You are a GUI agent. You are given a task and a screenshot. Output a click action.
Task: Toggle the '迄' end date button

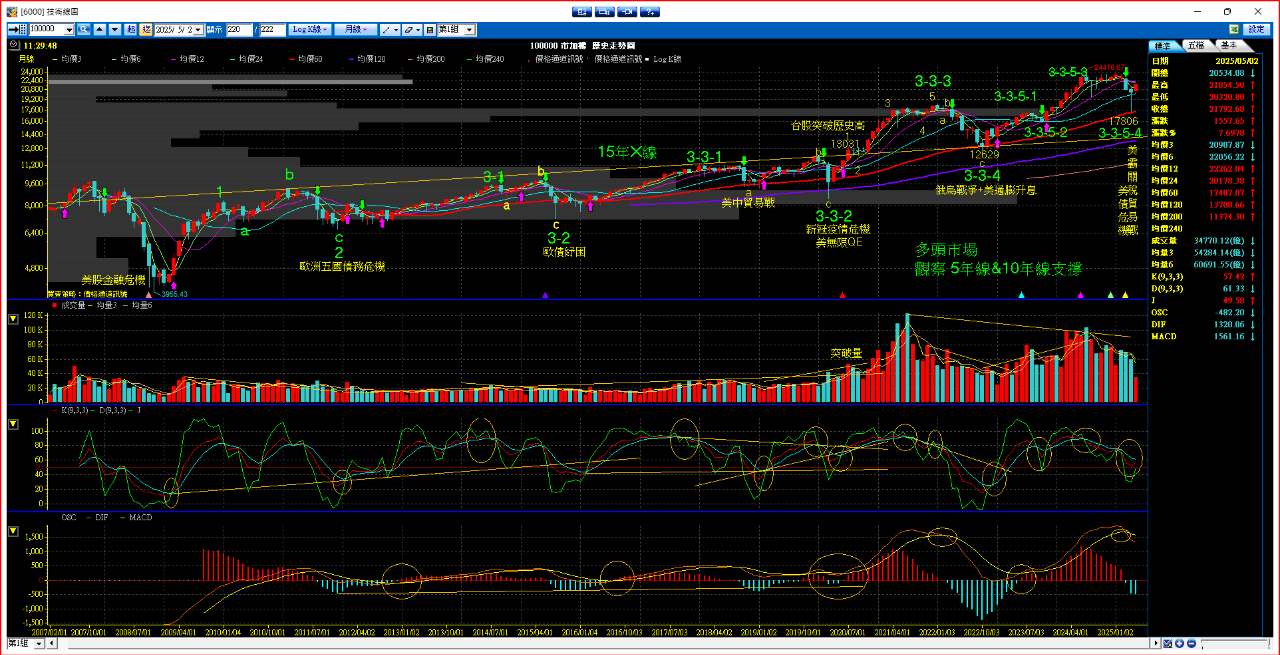coord(146,30)
